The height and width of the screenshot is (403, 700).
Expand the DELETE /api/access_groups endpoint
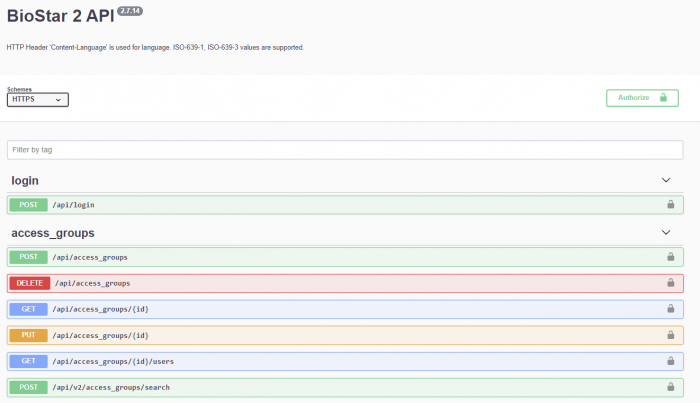(300, 283)
